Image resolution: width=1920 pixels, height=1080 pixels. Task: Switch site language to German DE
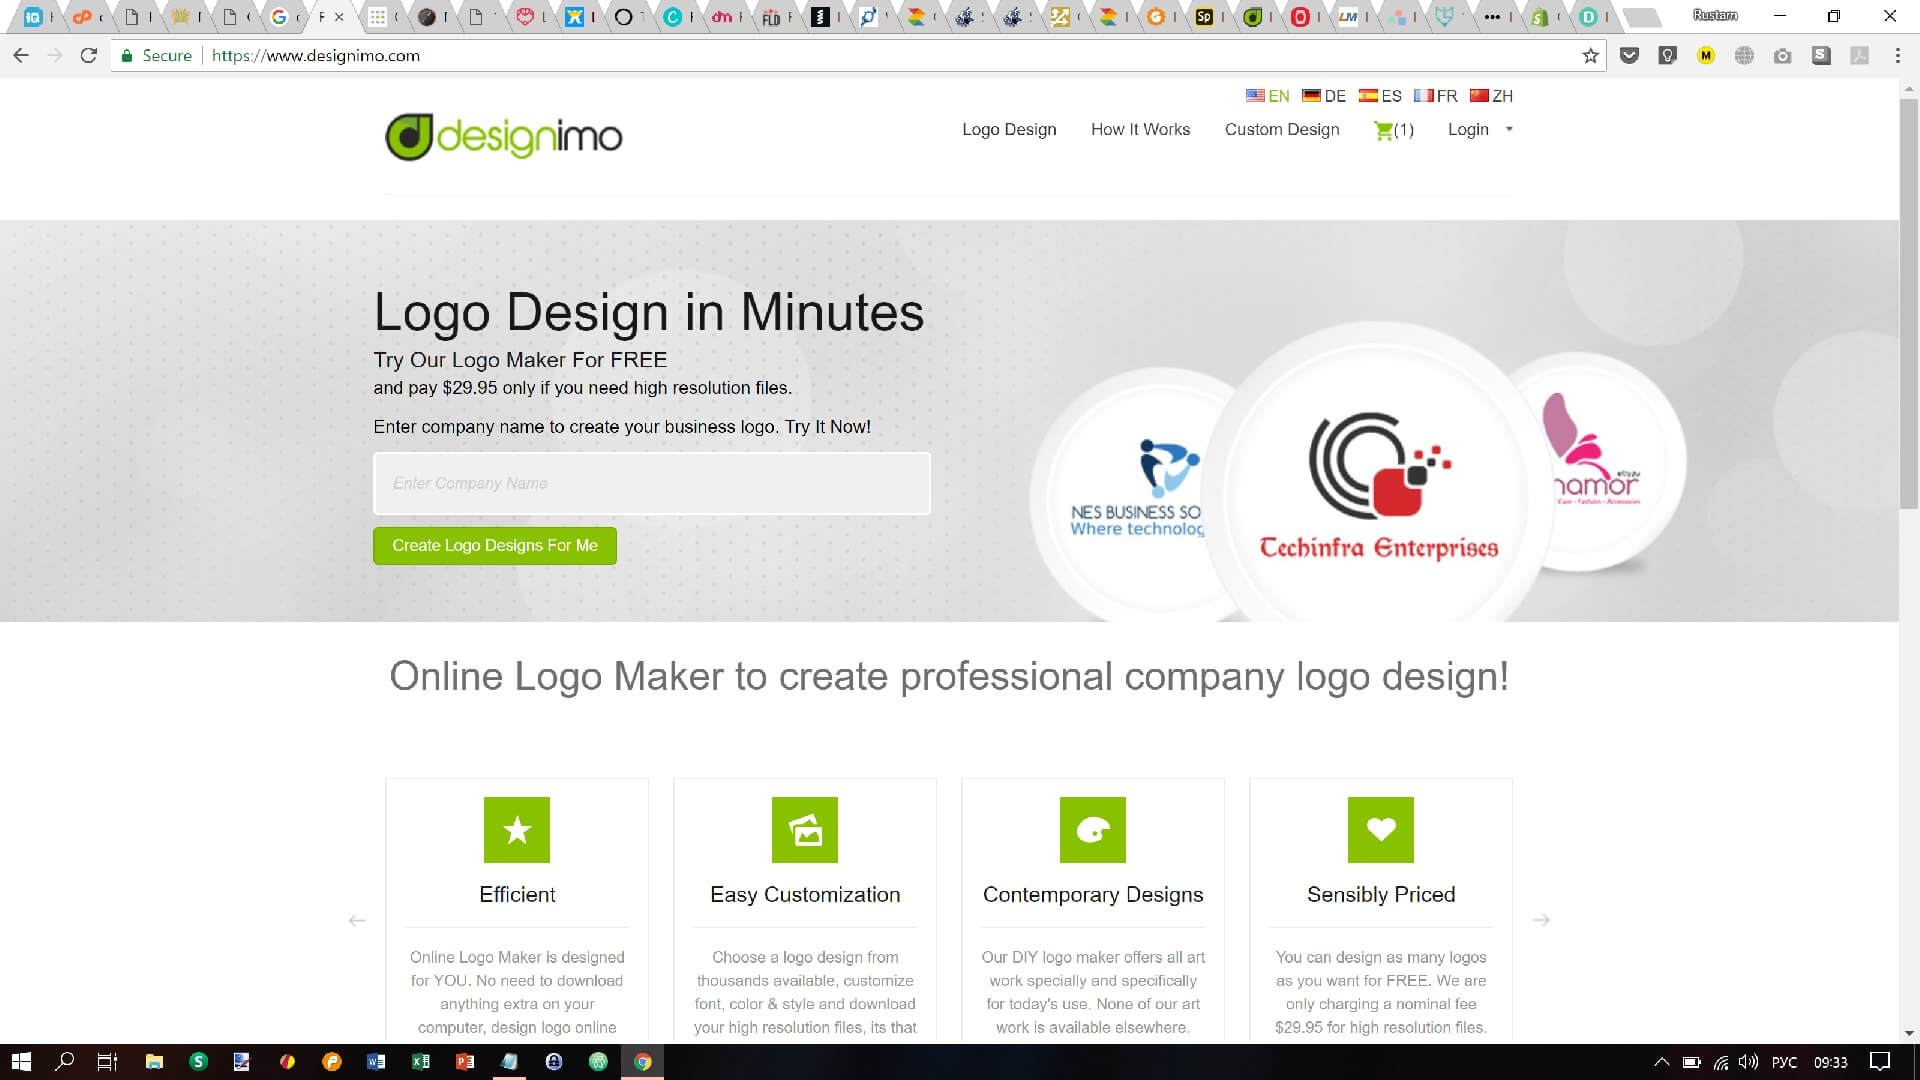click(1324, 97)
